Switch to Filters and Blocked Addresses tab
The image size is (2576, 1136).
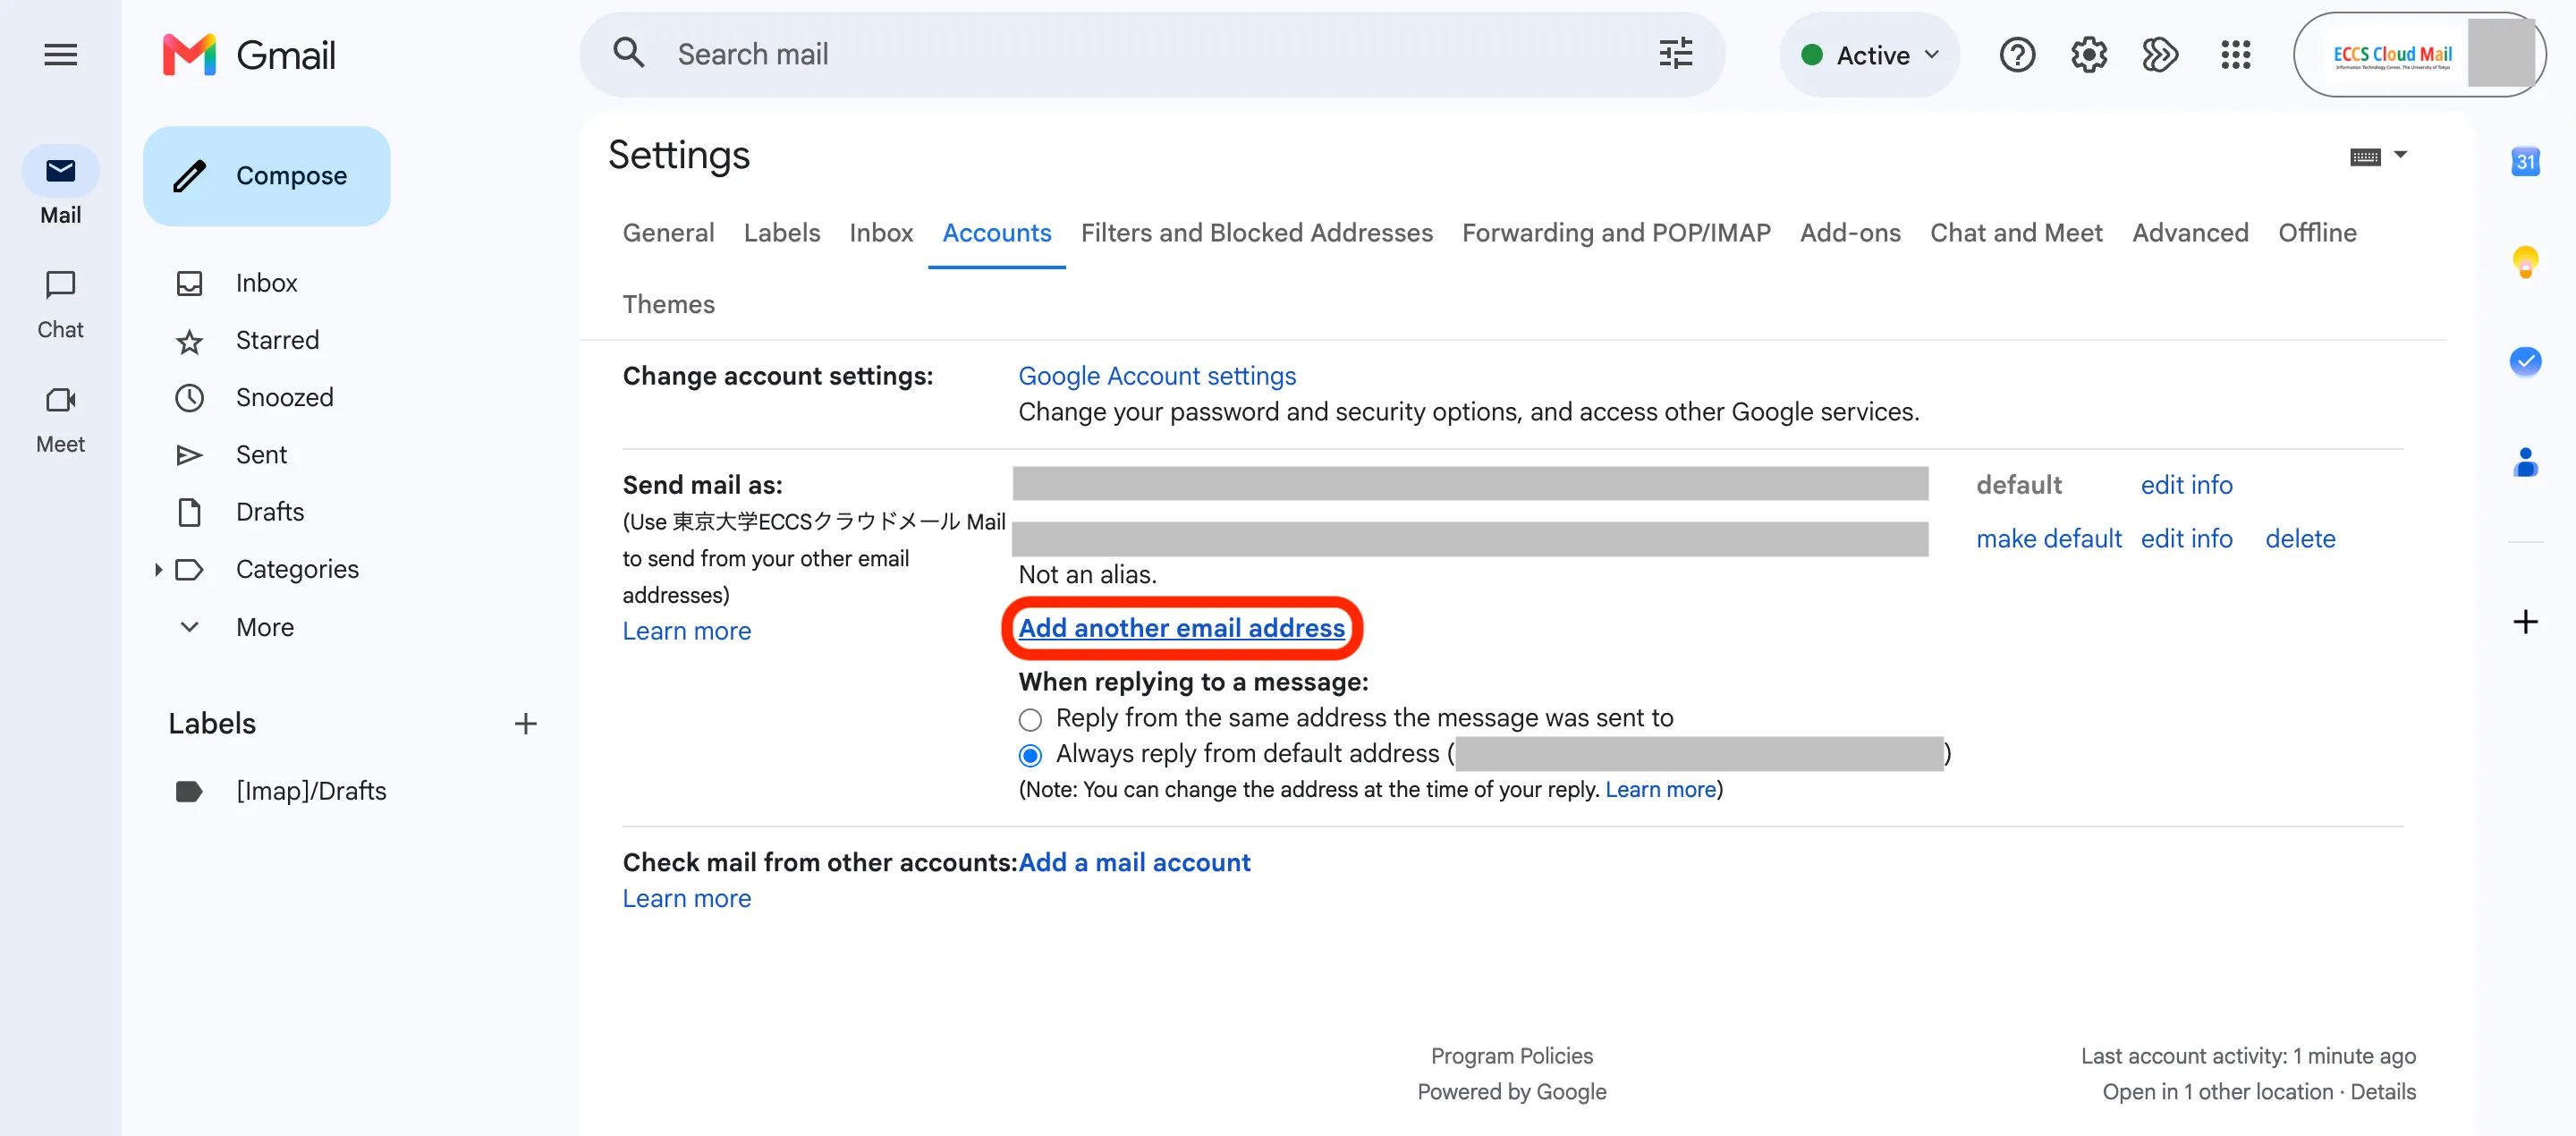click(x=1256, y=233)
